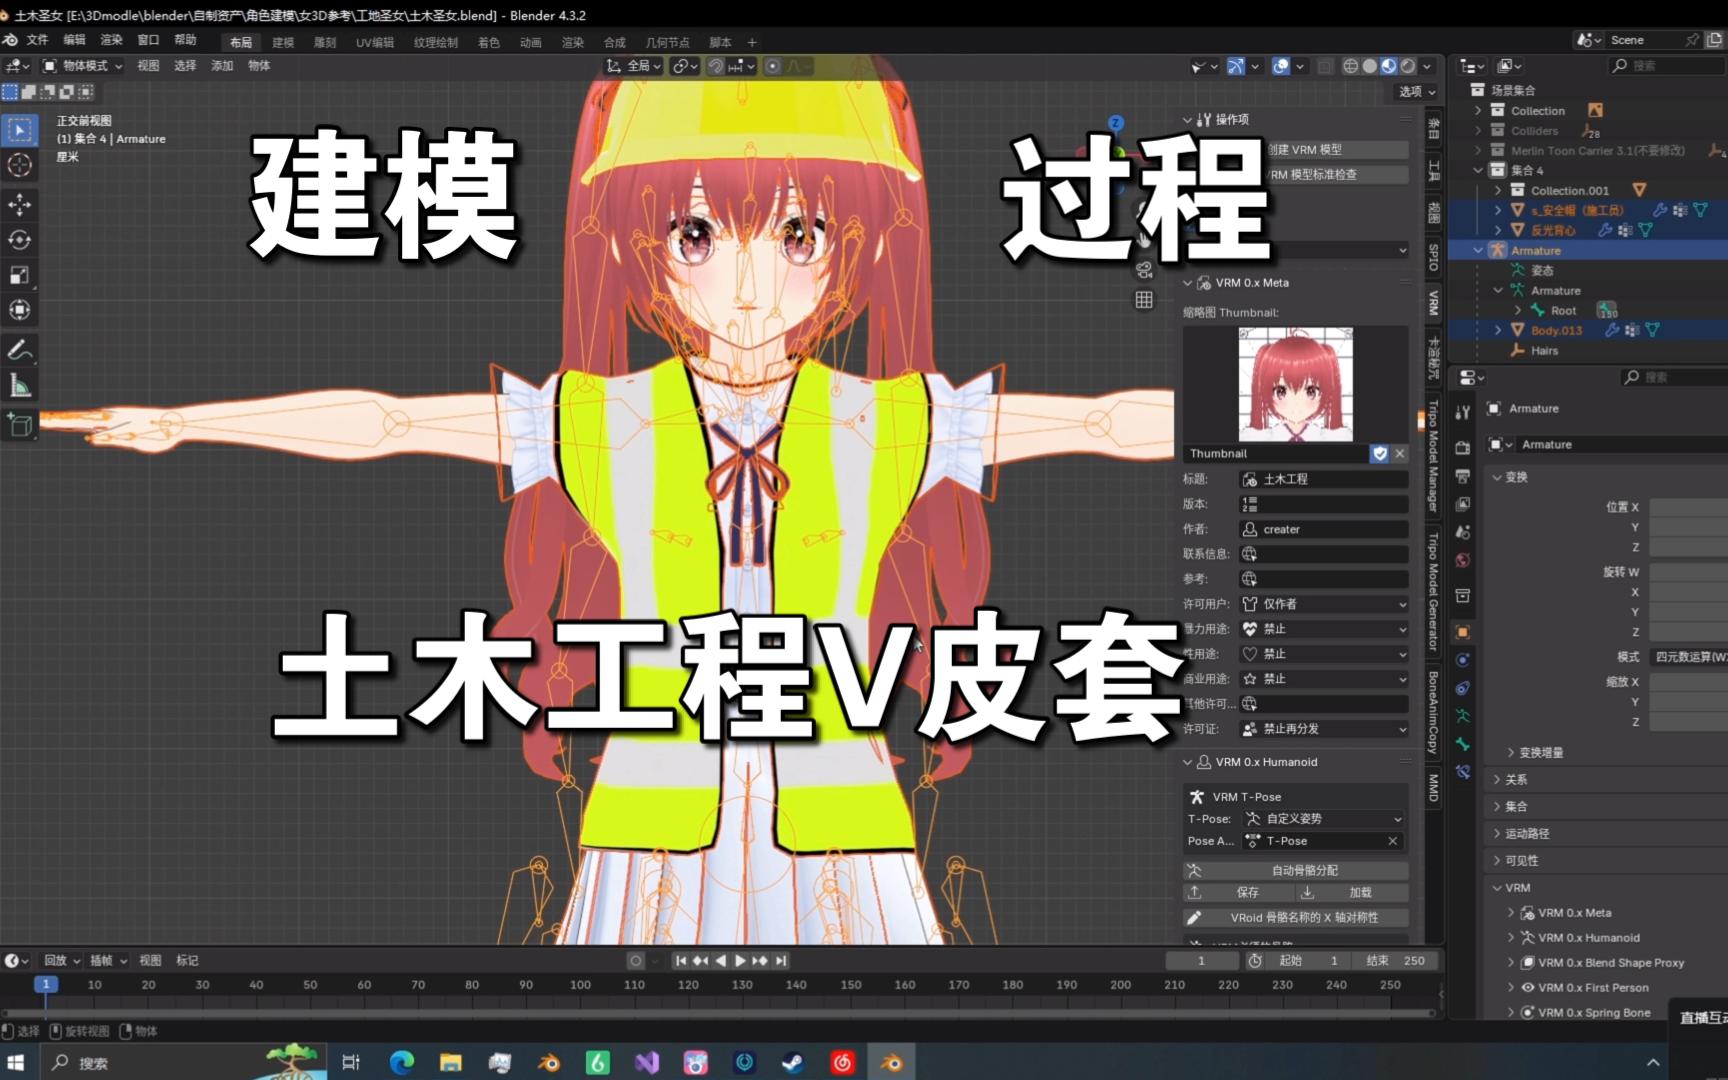Screen dimensions: 1728x1080
Task: Click the Armature object icon in the outliner
Action: [x=1499, y=250]
